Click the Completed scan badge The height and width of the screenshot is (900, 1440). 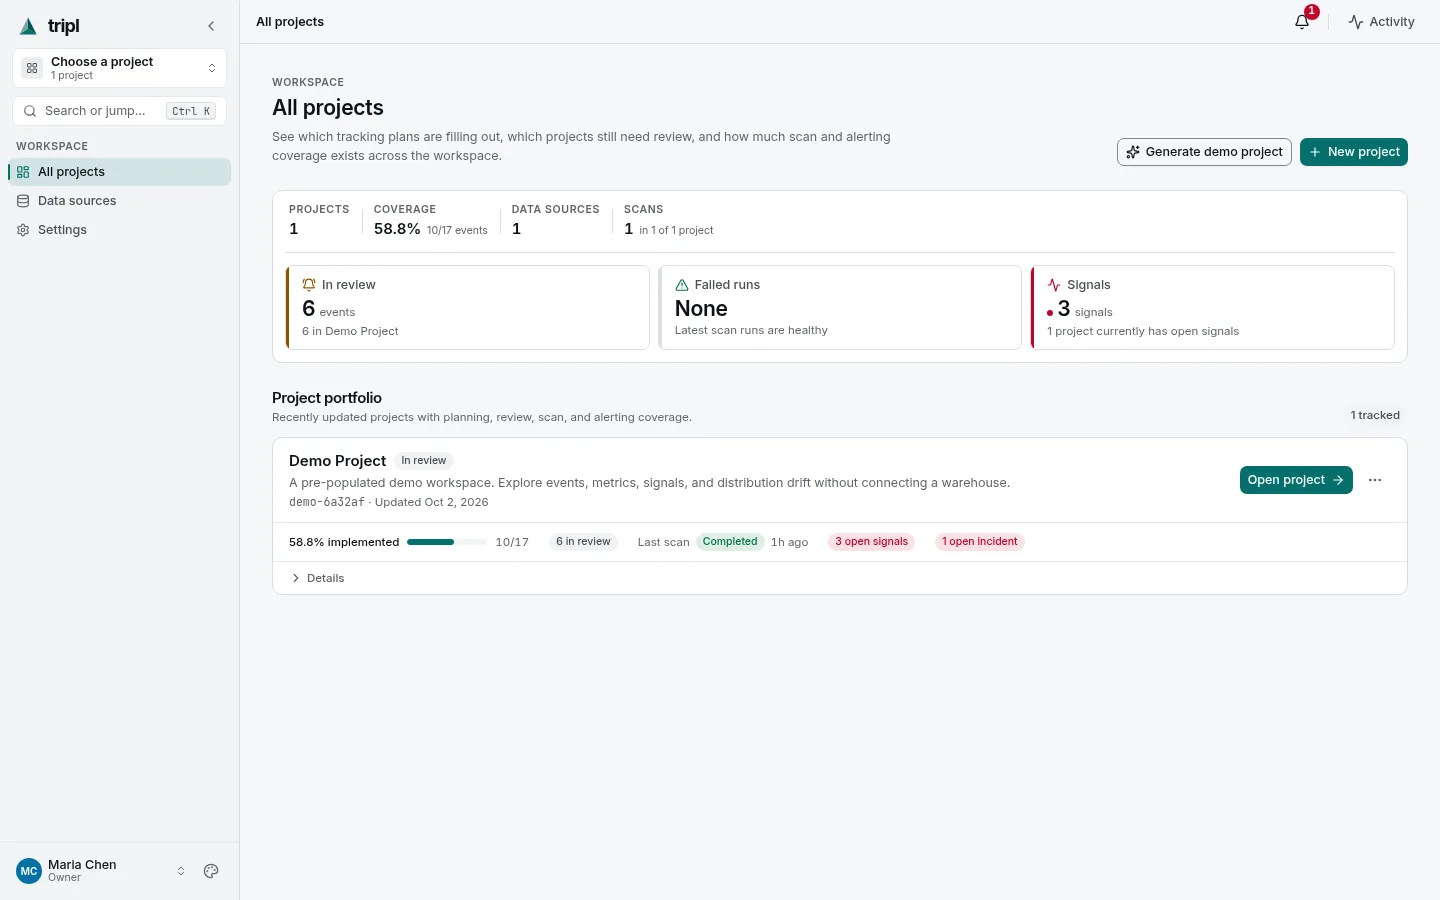pos(730,542)
